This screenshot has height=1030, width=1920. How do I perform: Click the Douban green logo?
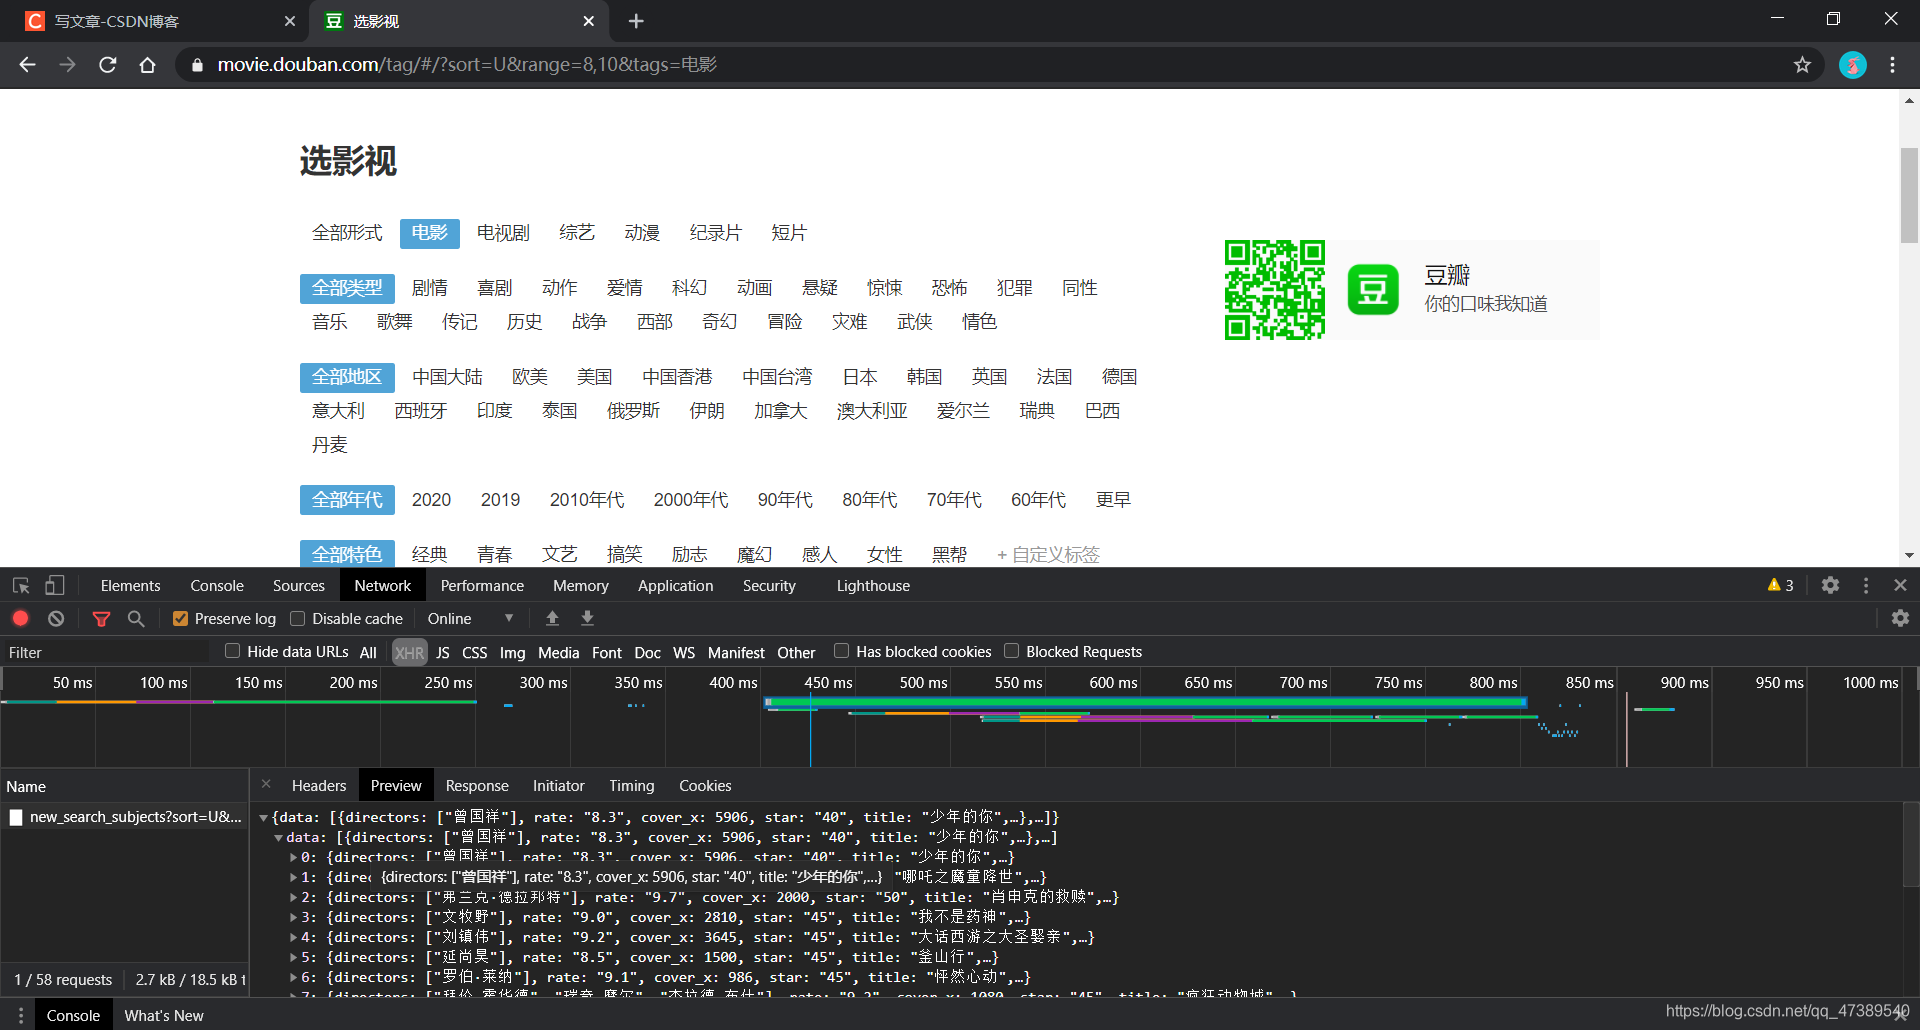(x=1373, y=290)
